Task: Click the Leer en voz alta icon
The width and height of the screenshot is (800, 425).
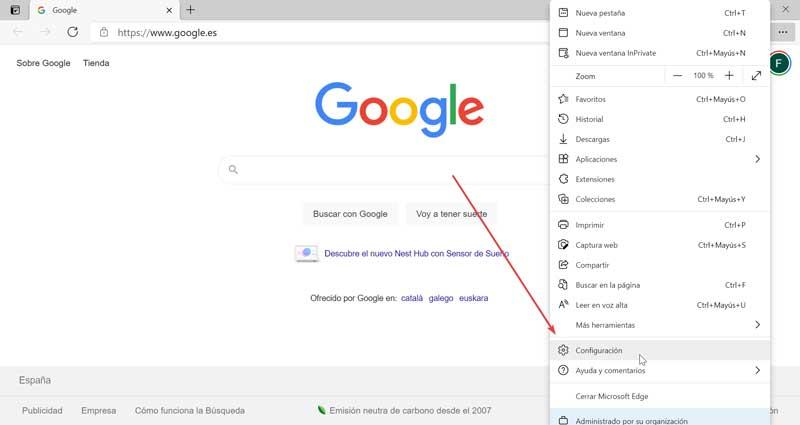Action: (x=563, y=305)
